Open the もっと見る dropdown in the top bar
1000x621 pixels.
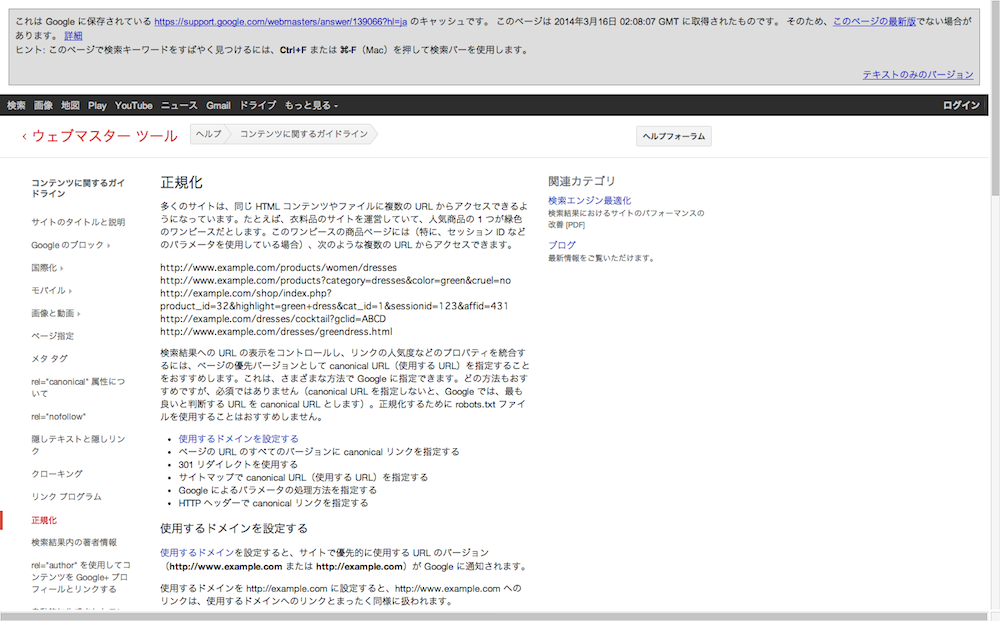coord(311,105)
